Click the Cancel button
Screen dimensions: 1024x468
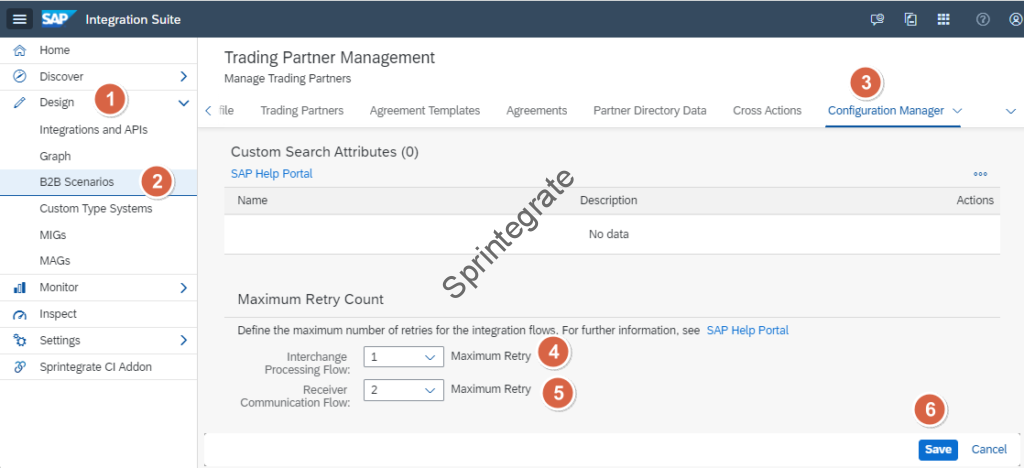coord(989,450)
